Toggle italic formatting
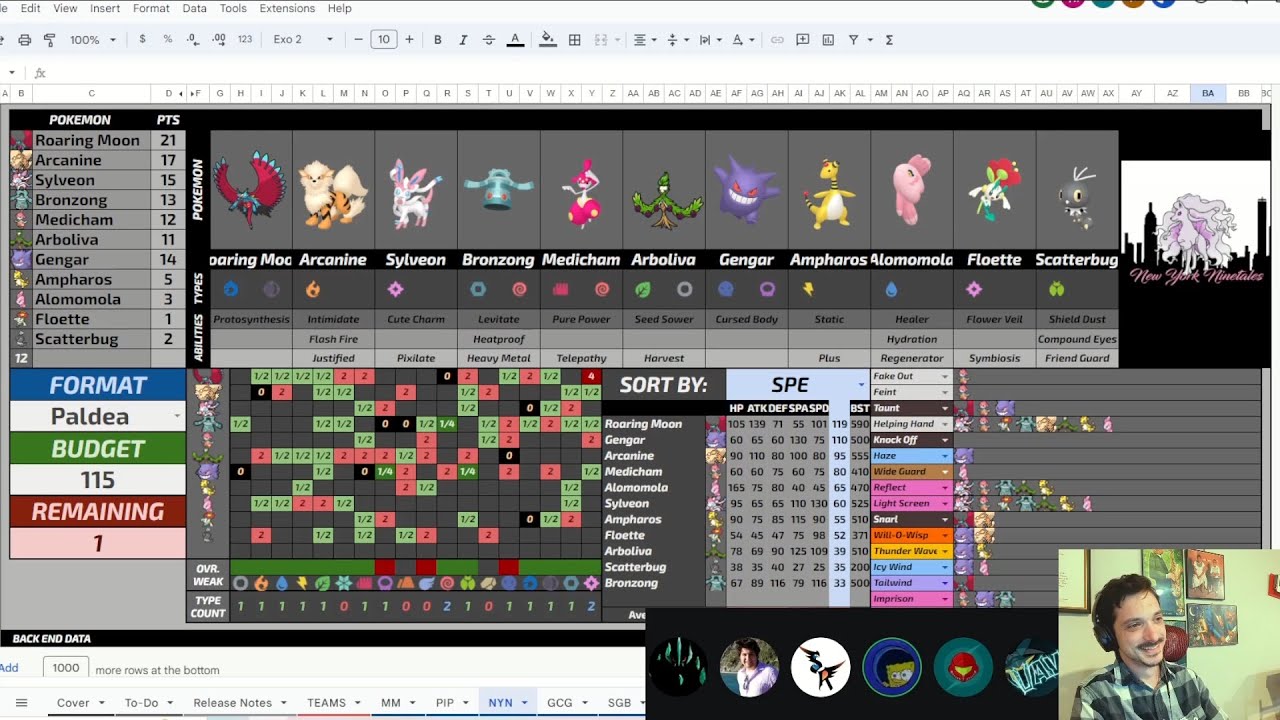Viewport: 1280px width, 720px height. pos(463,40)
